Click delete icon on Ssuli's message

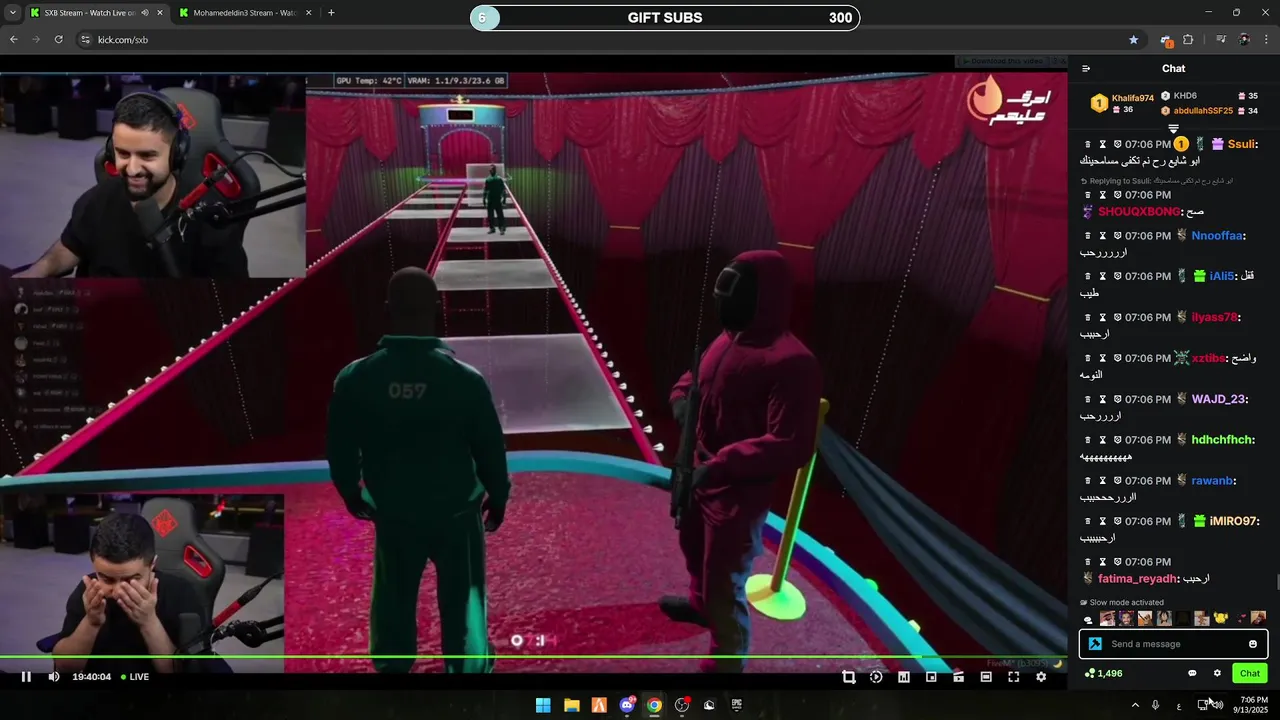tap(1088, 145)
